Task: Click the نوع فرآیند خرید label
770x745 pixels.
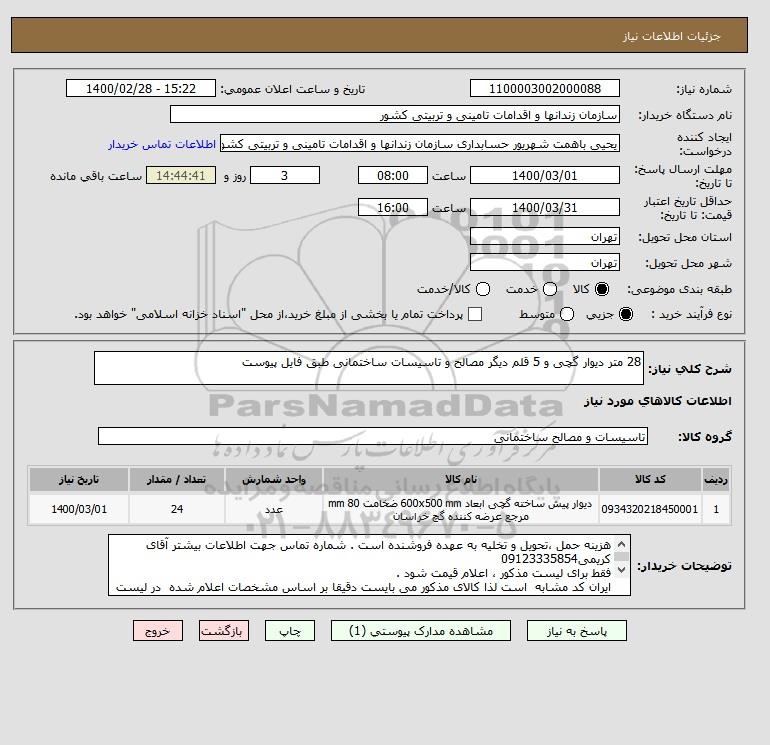Action: click(x=691, y=314)
